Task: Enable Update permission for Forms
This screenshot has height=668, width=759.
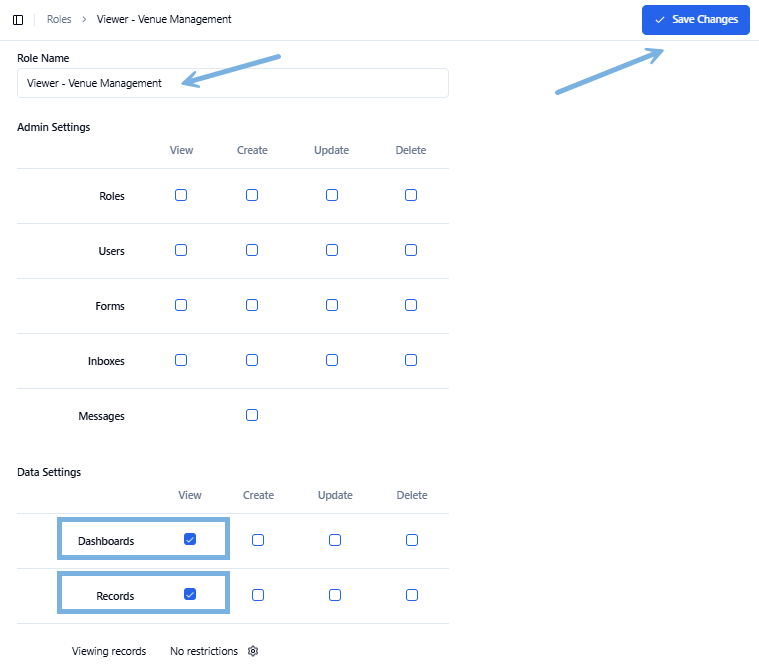Action: (332, 305)
